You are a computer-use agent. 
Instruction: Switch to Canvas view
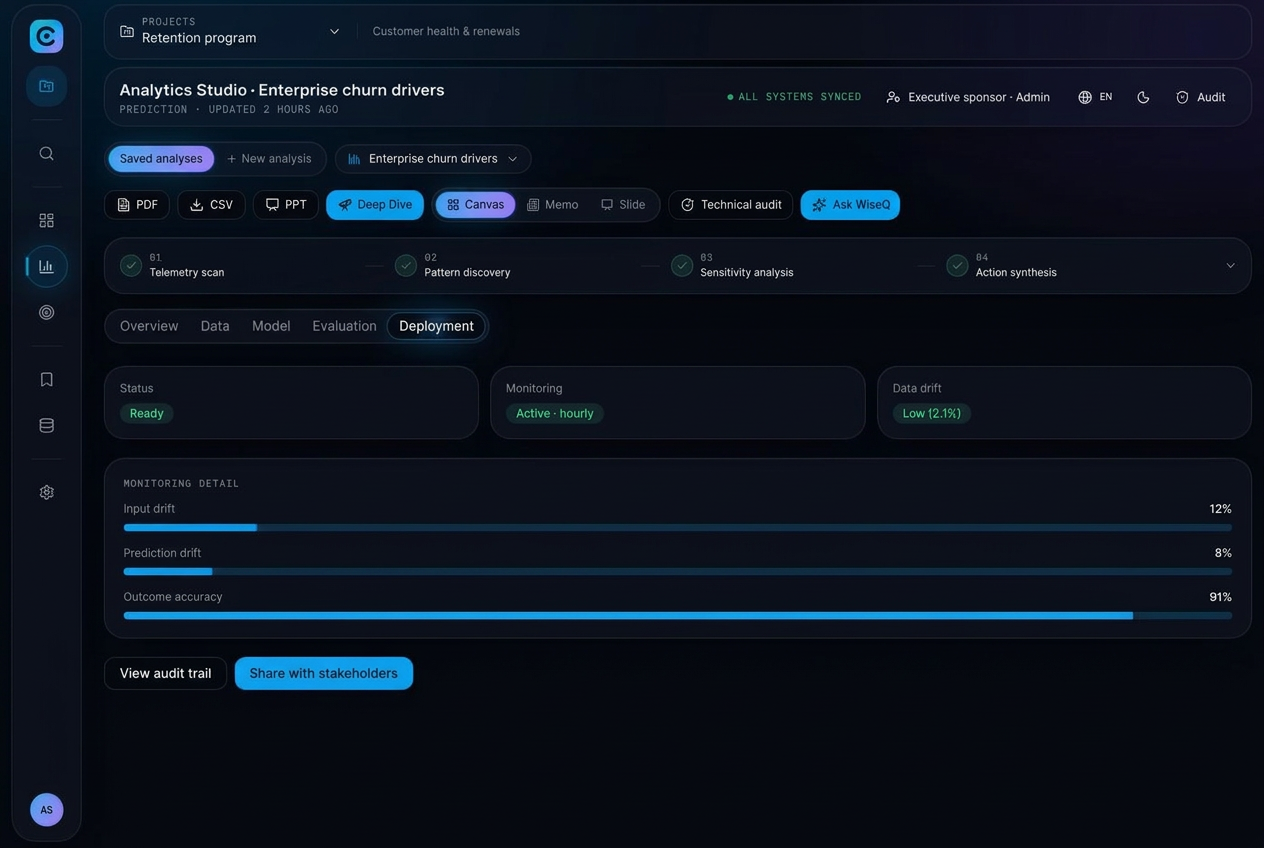(475, 205)
